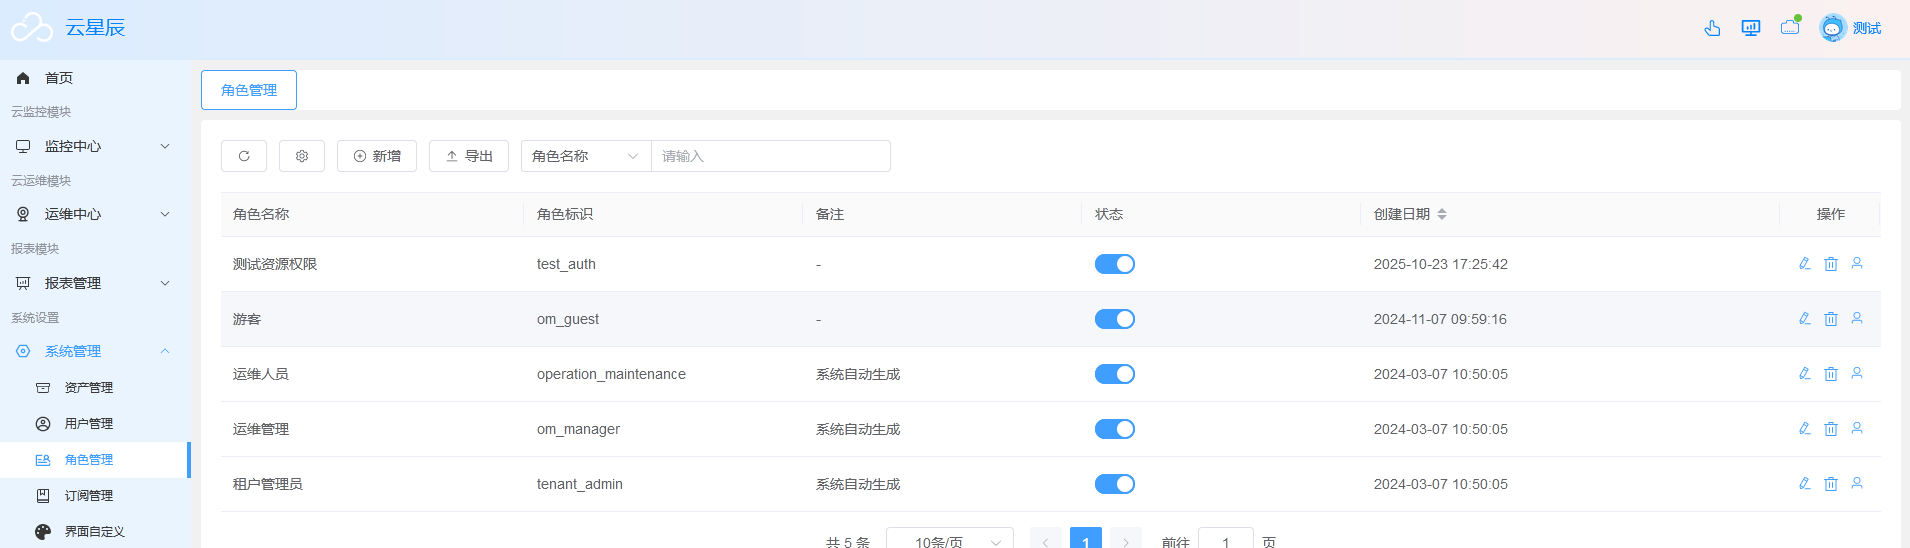Click the refresh table icon button
Screen dimensions: 1910x548
[x=244, y=156]
